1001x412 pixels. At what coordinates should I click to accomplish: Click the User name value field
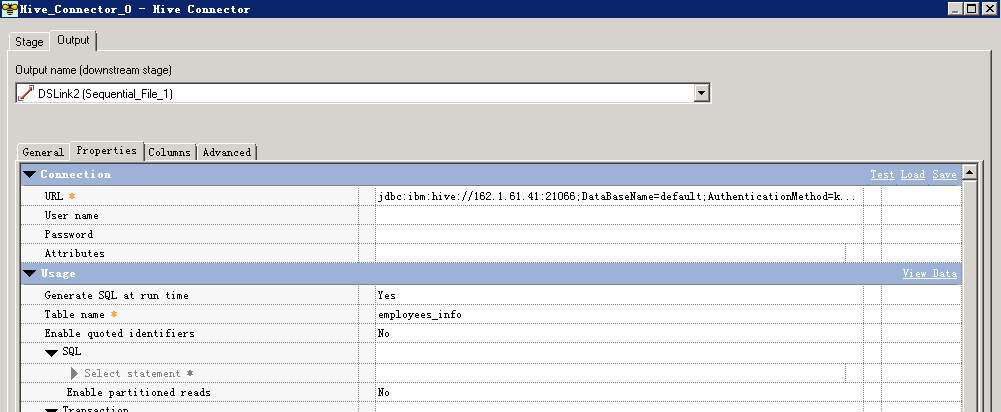619,215
